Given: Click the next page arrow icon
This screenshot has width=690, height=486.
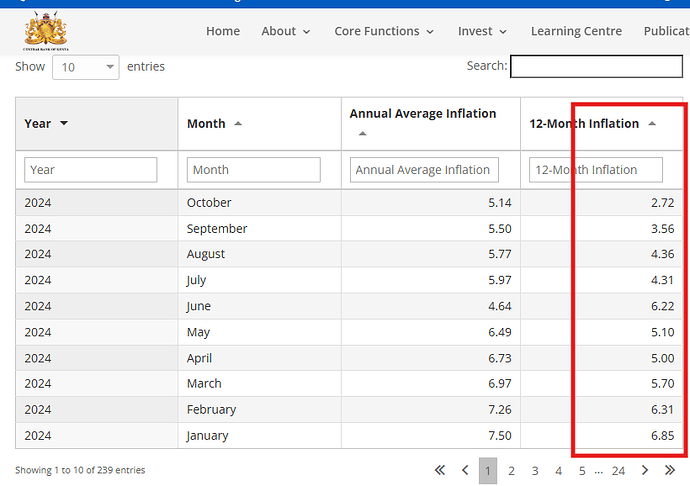Looking at the screenshot, I should (645, 470).
